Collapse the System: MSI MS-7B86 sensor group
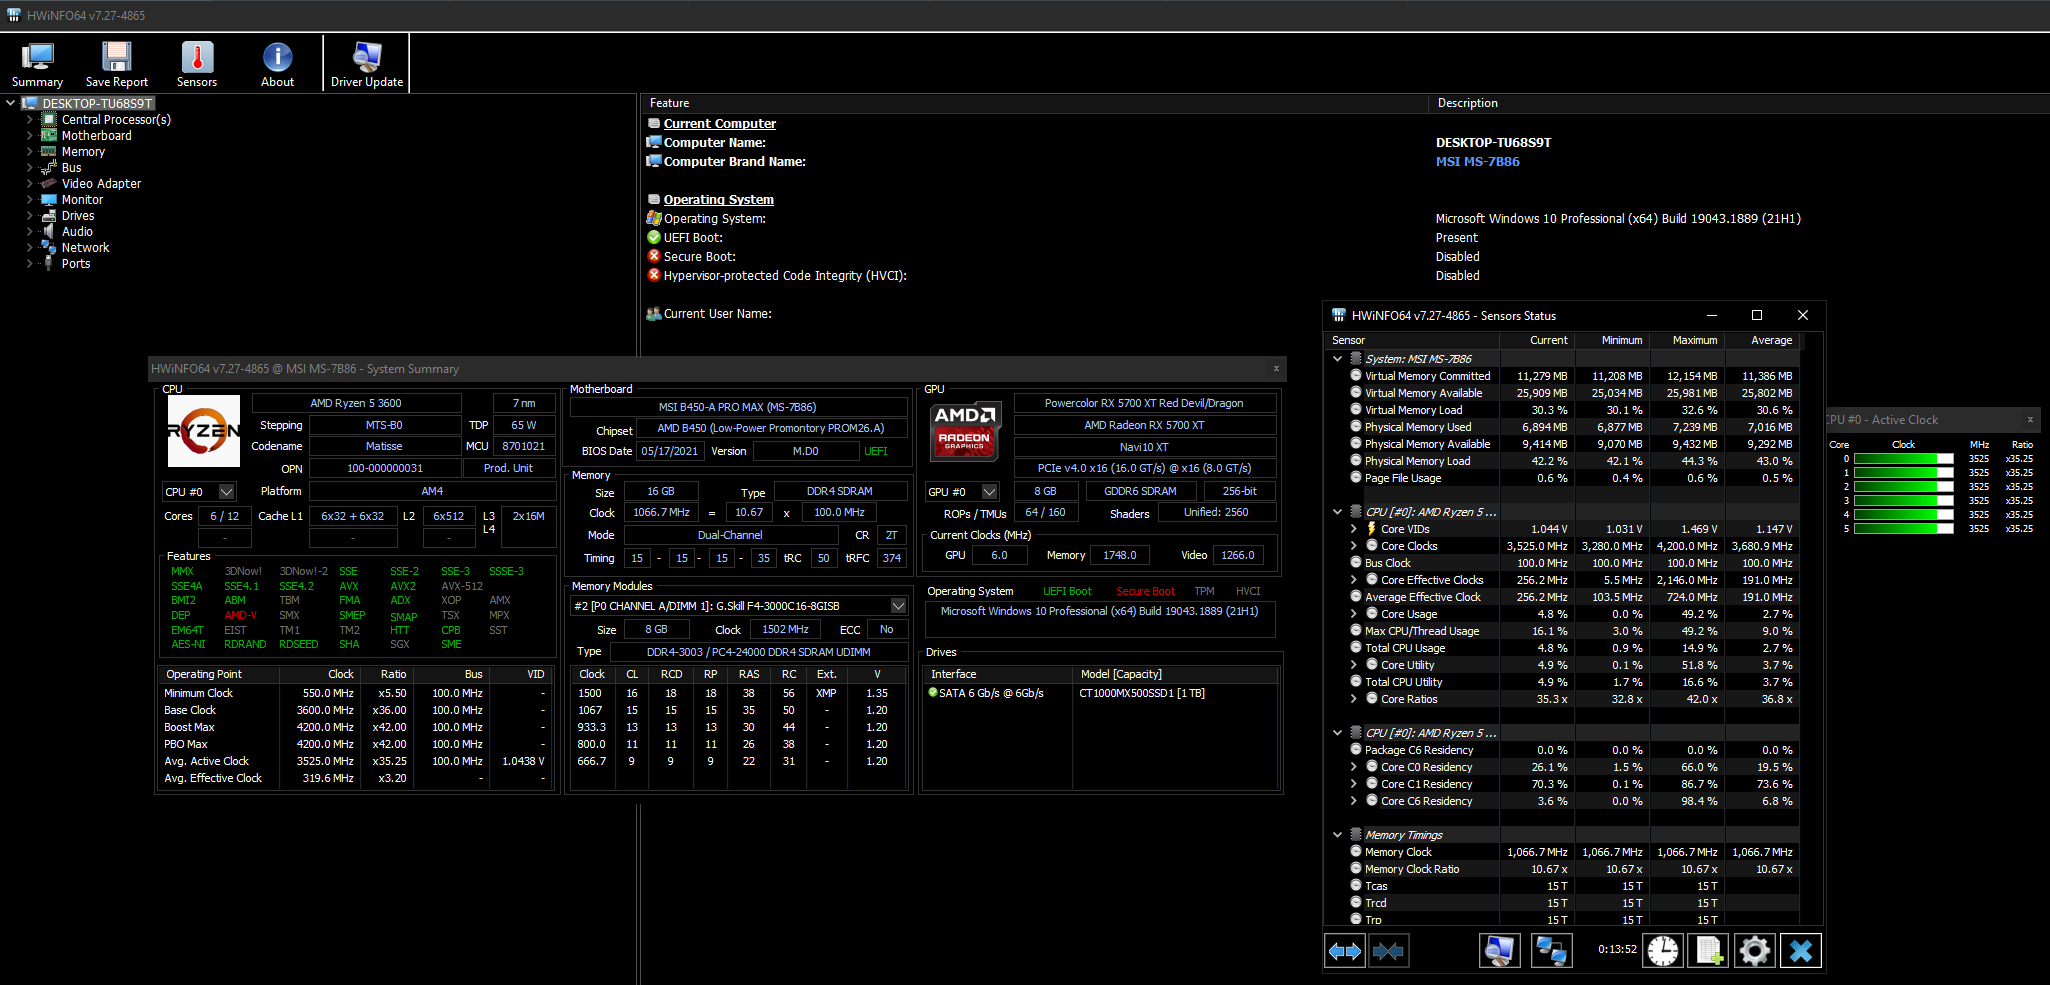The height and width of the screenshot is (985, 2050). pos(1337,359)
